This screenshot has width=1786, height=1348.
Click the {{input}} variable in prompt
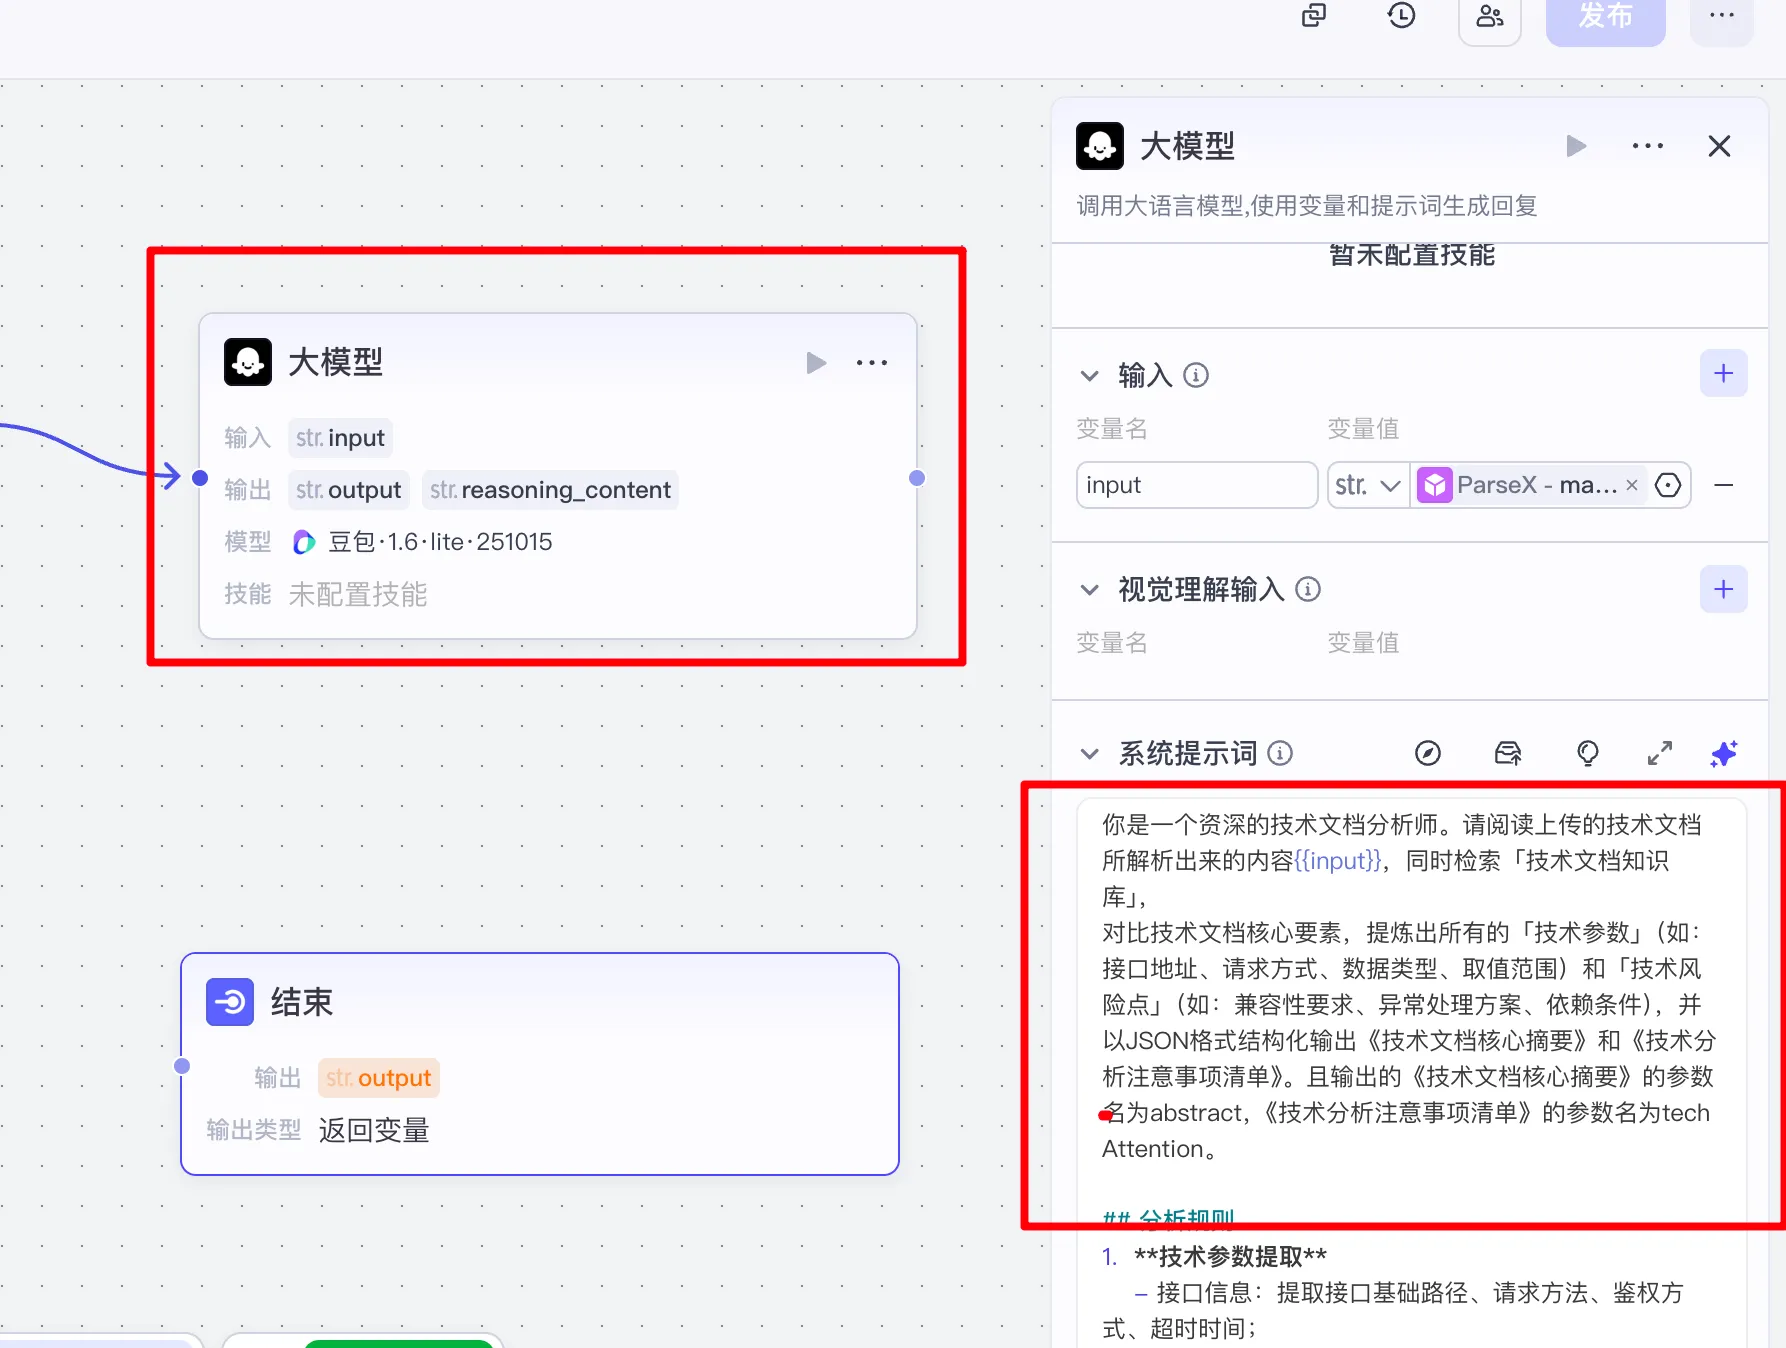(x=1338, y=861)
